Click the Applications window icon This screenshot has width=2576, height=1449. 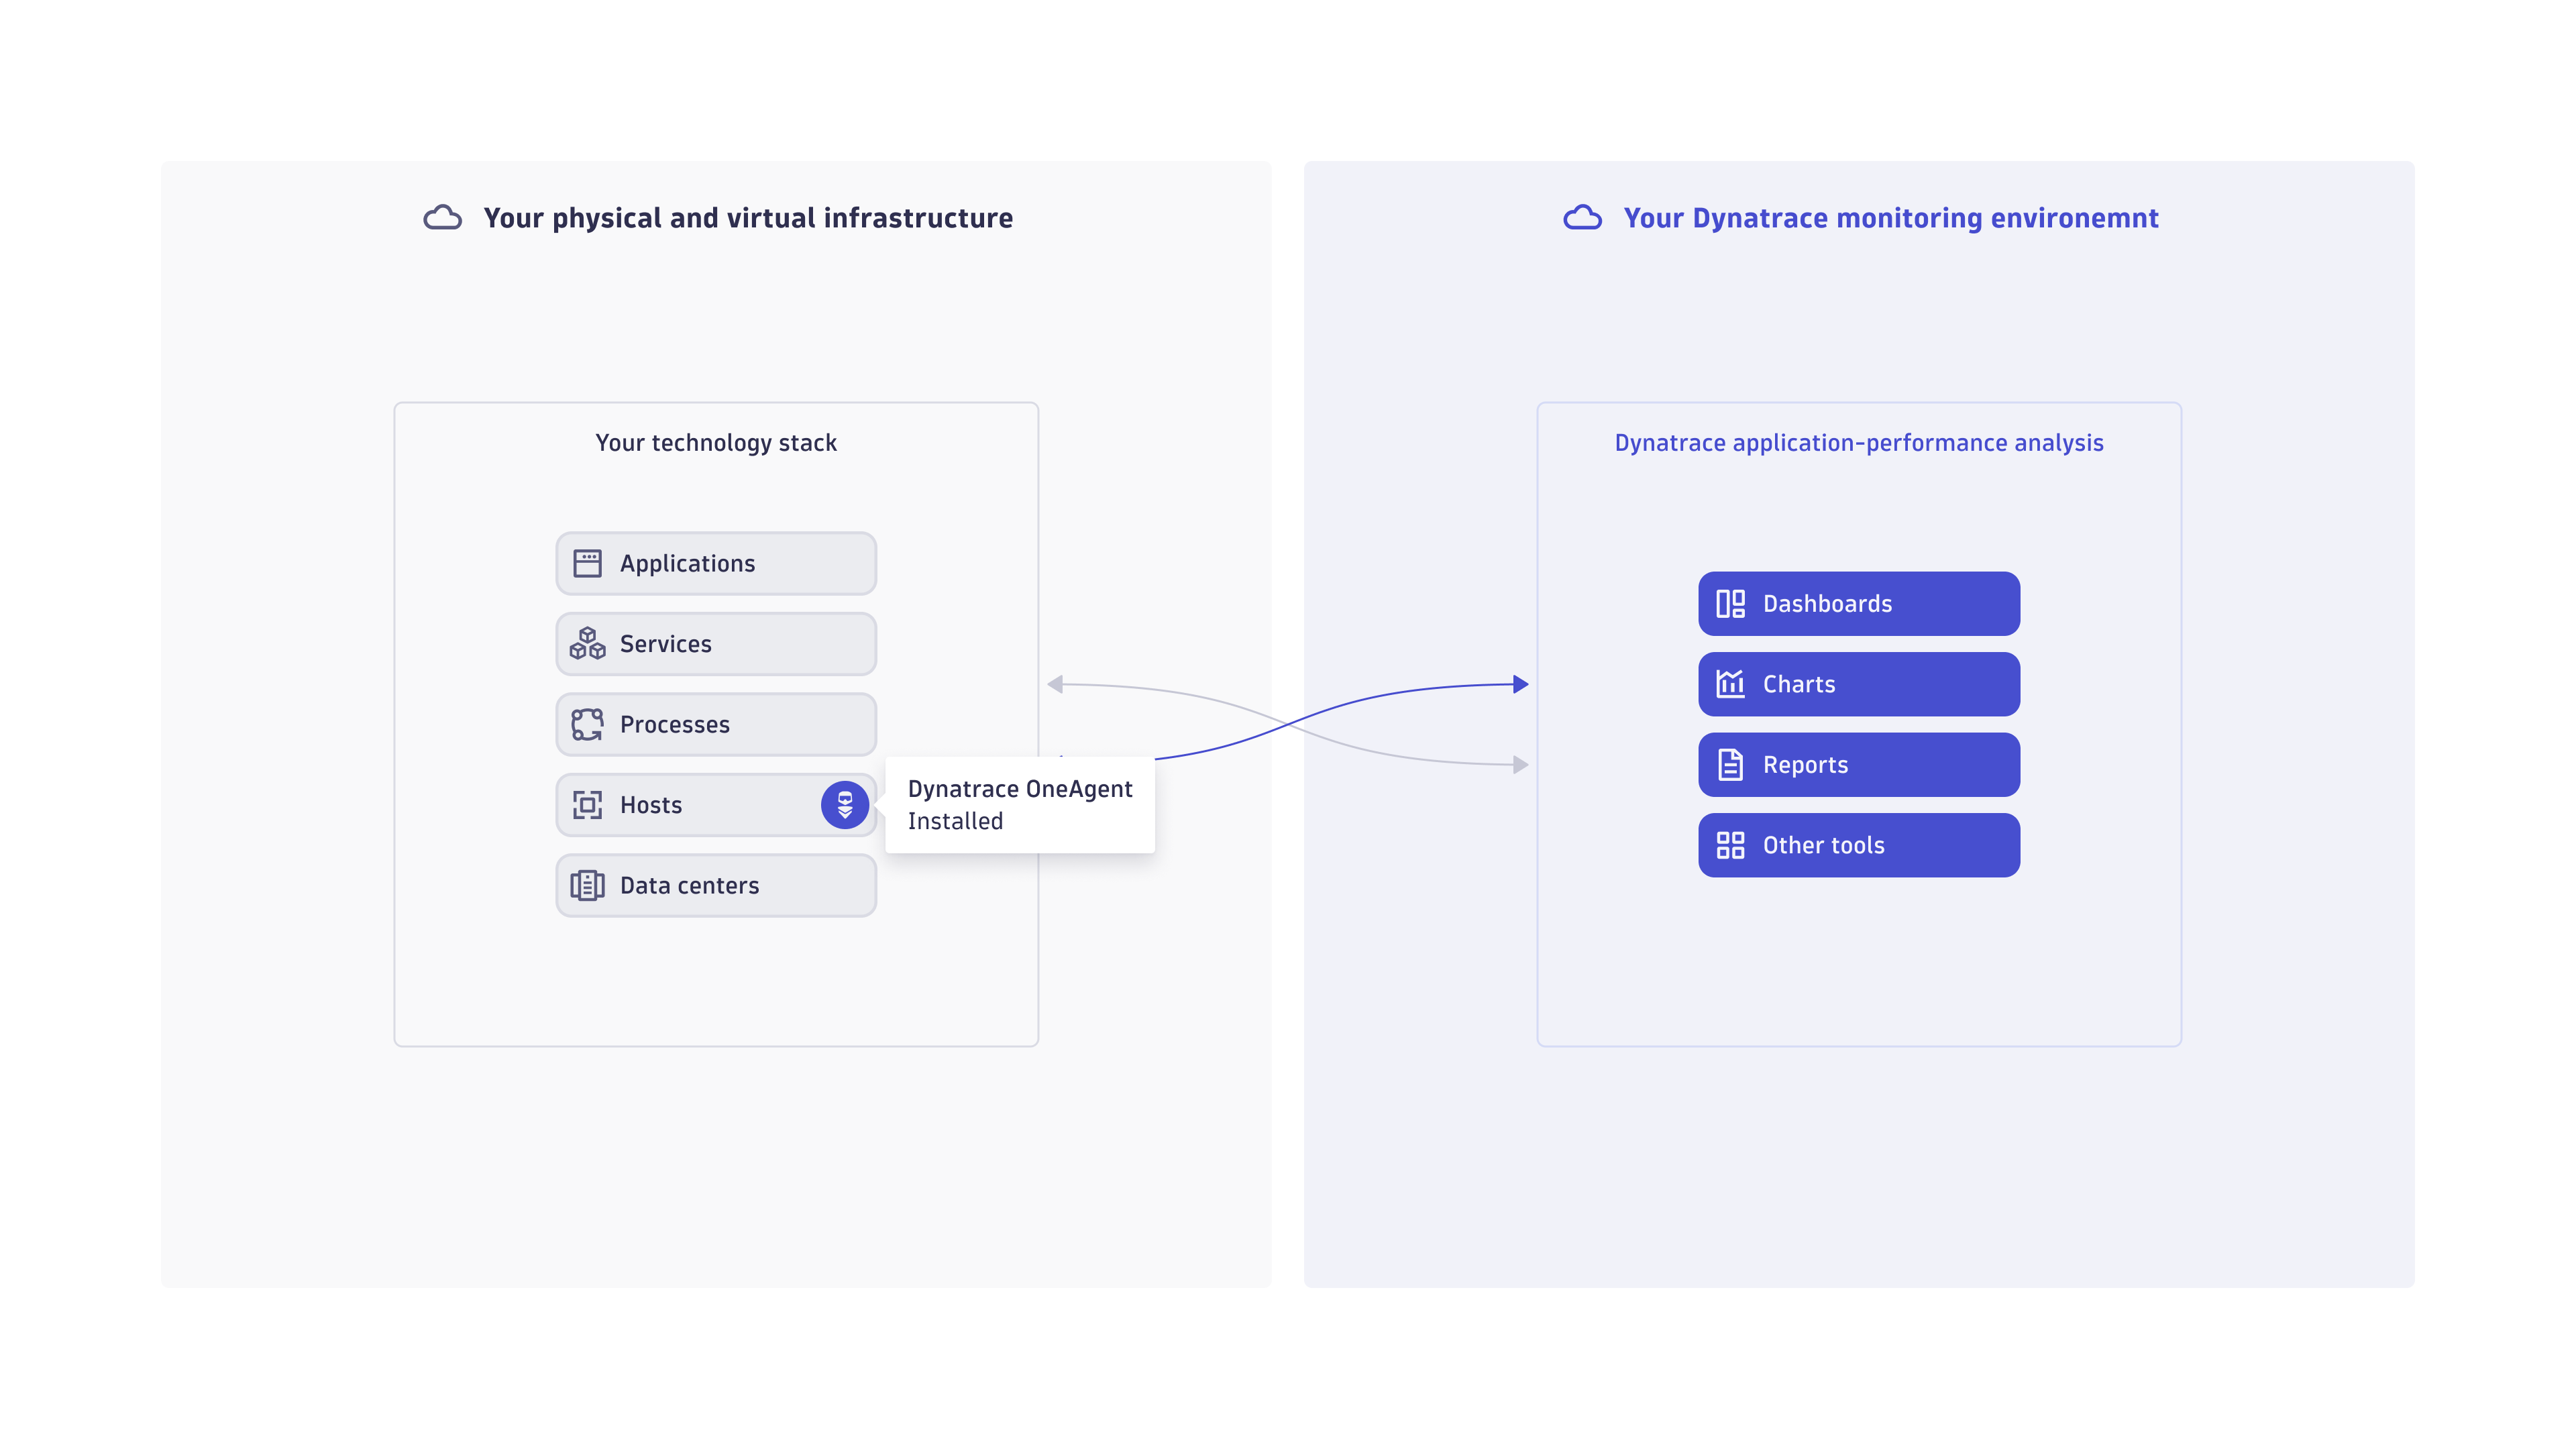pos(589,563)
